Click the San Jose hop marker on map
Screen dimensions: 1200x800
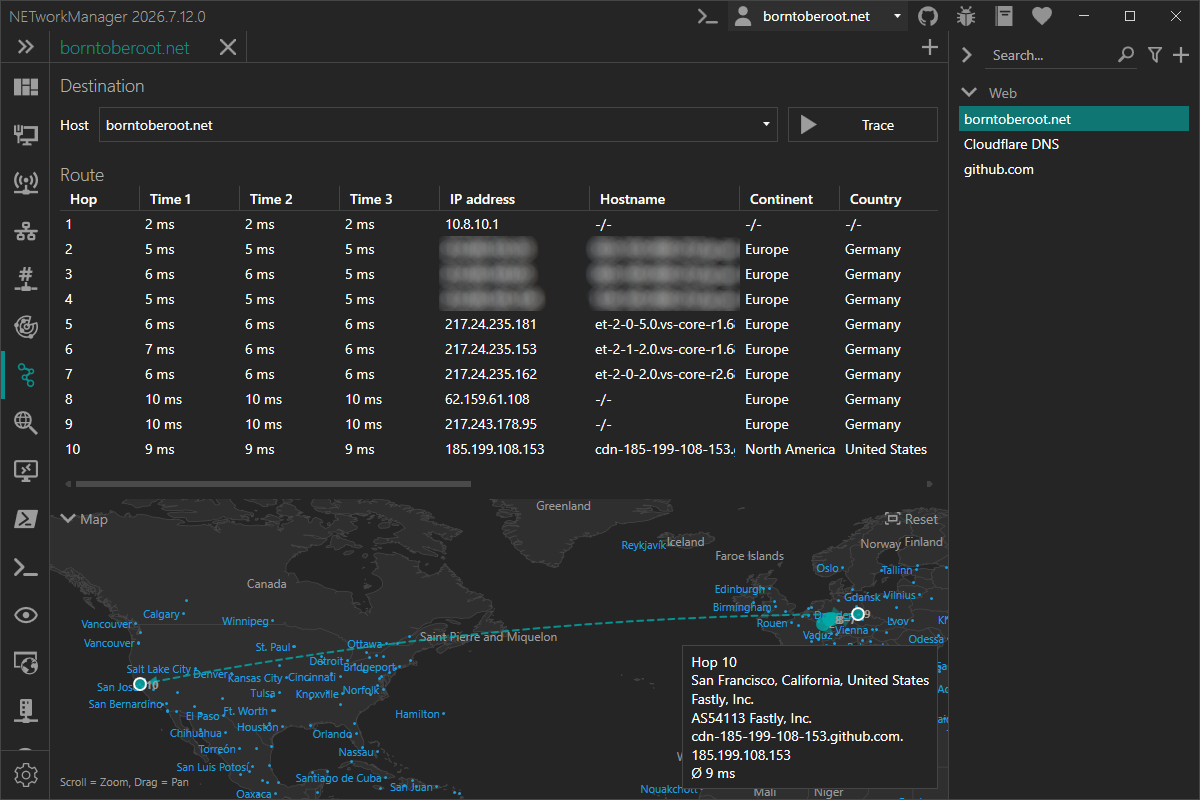(140, 683)
